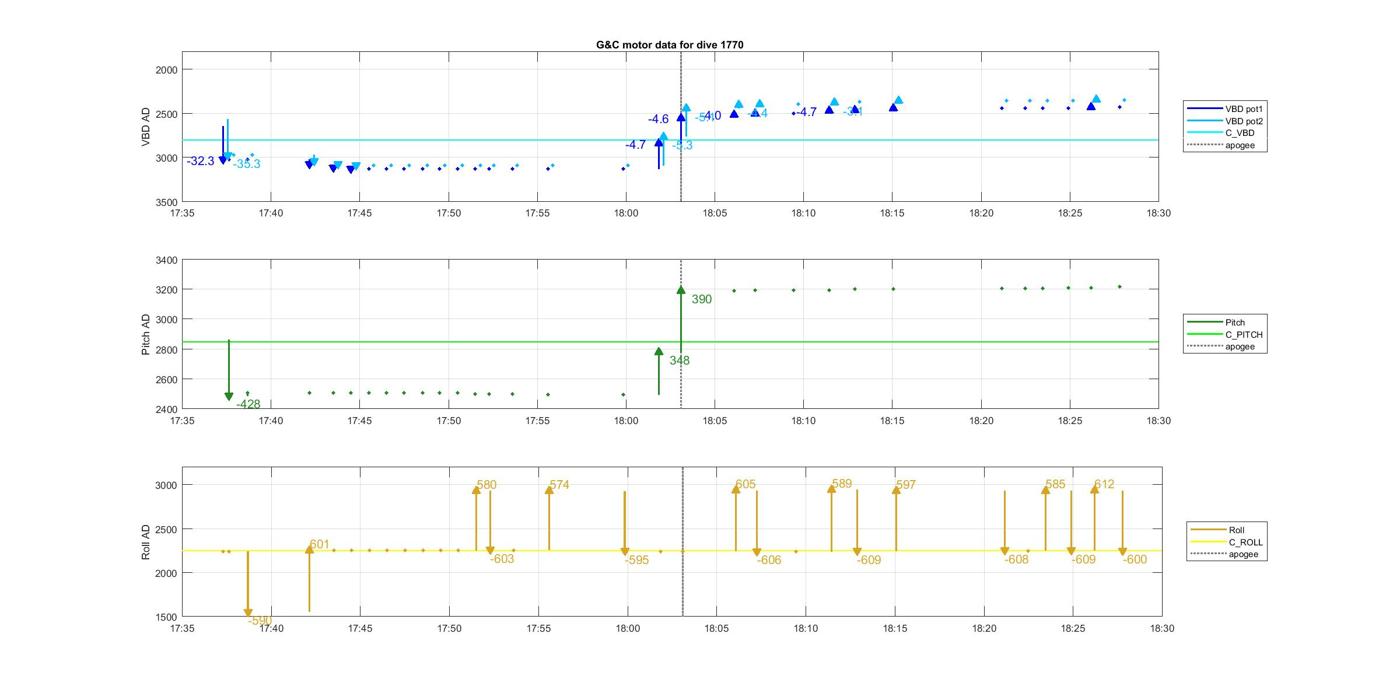
Task: Click "apogee" in the Roll legend
Action: click(1243, 555)
